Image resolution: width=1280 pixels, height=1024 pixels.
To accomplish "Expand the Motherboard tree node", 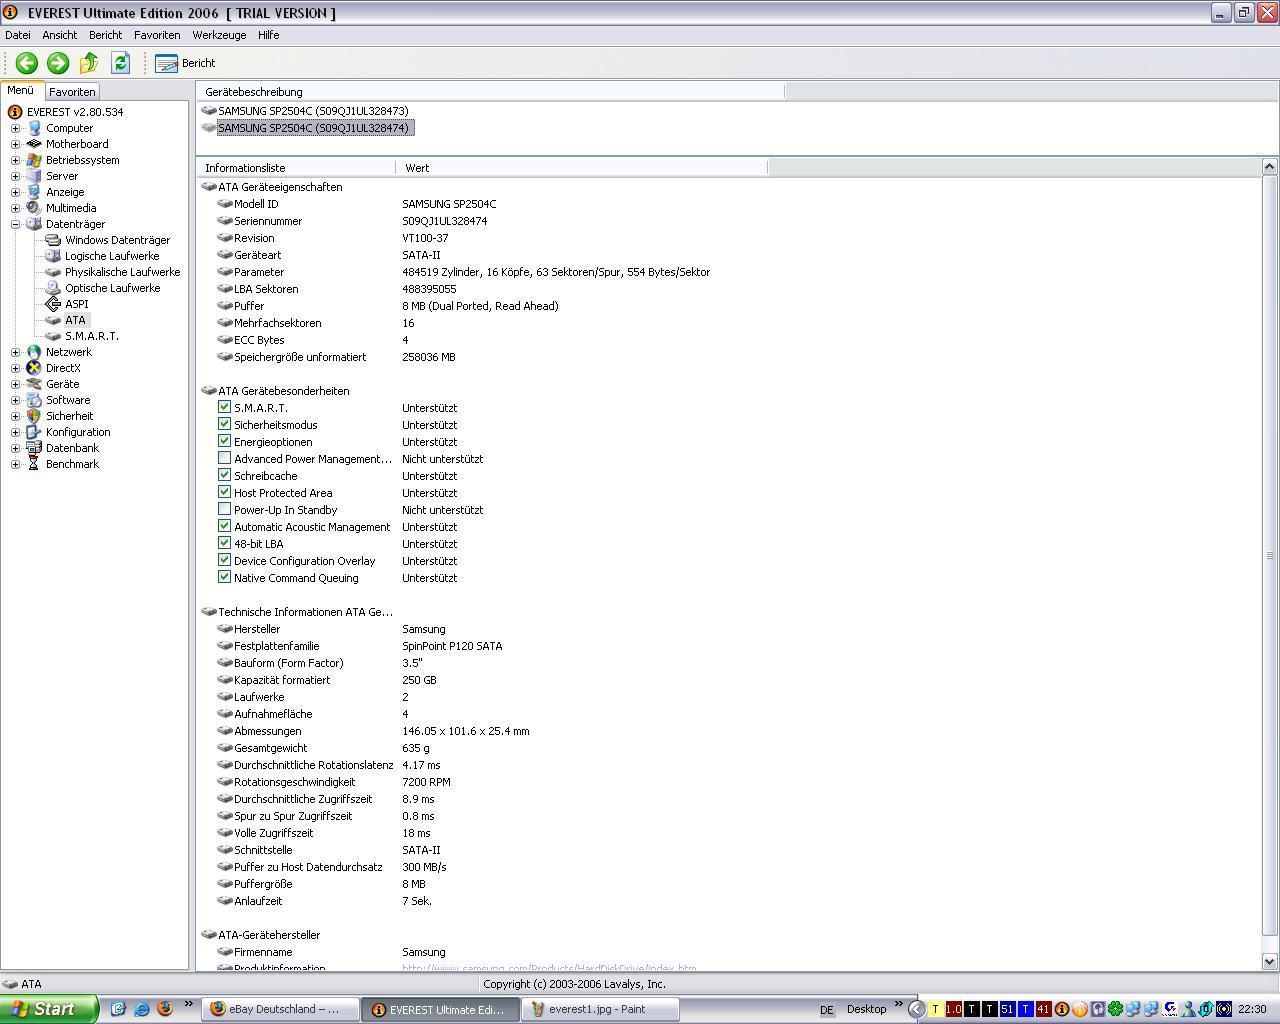I will tap(15, 144).
